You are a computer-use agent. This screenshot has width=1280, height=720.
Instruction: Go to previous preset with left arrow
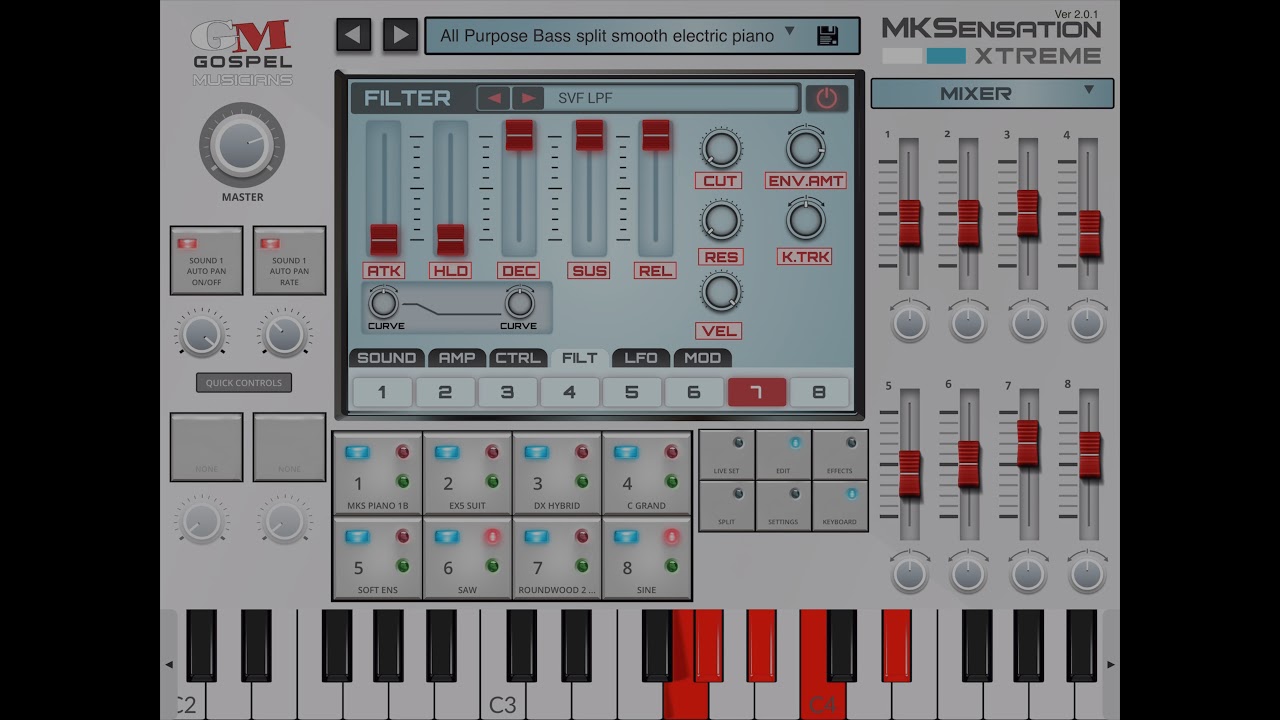pyautogui.click(x=352, y=35)
